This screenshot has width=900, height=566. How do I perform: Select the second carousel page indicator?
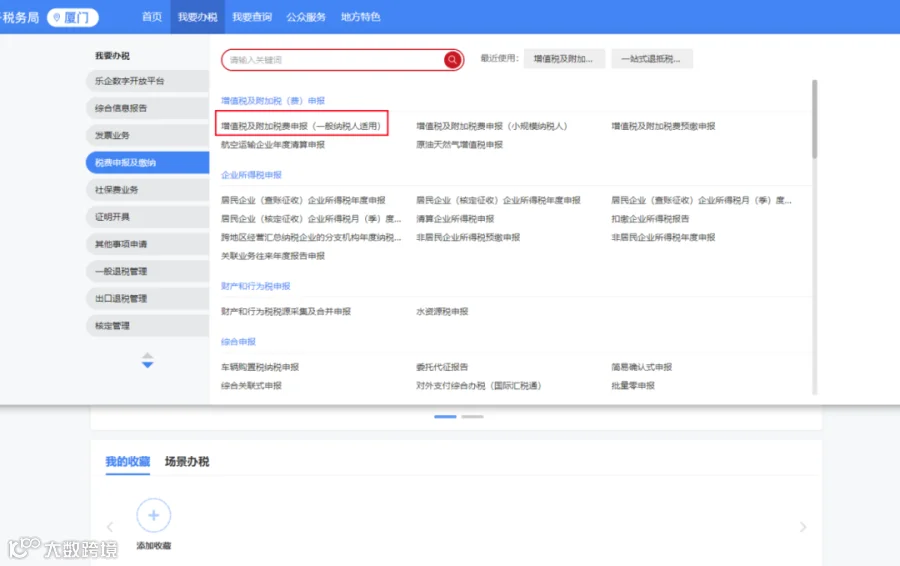tap(472, 417)
